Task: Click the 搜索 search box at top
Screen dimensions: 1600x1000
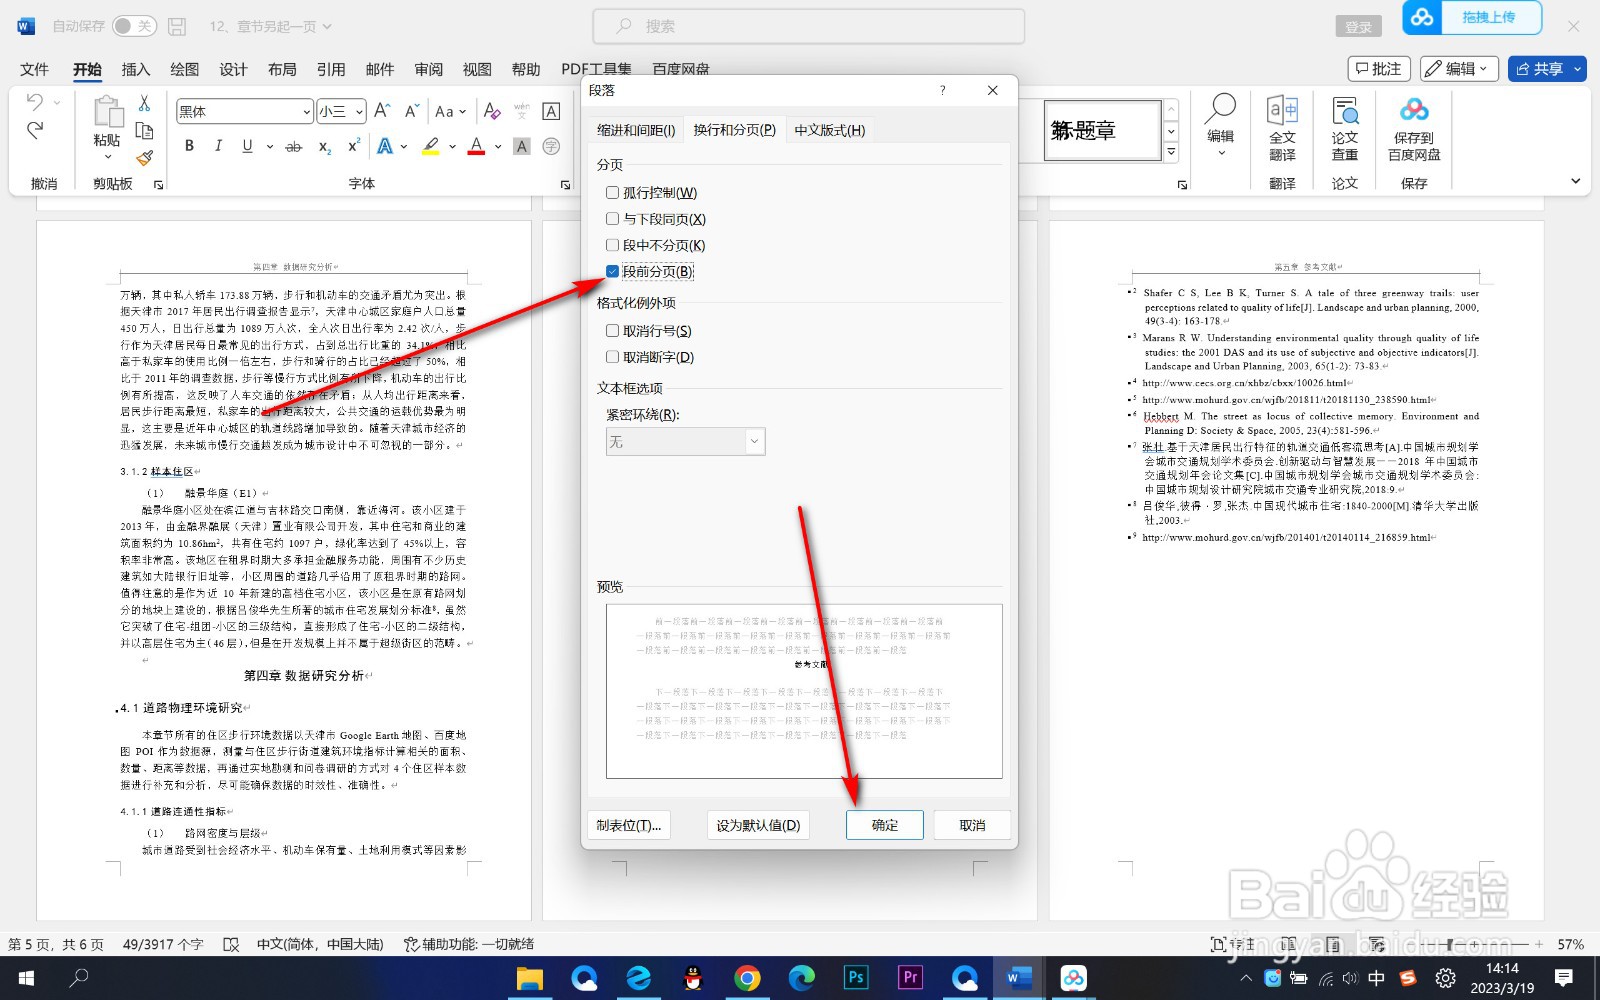Action: pos(810,26)
